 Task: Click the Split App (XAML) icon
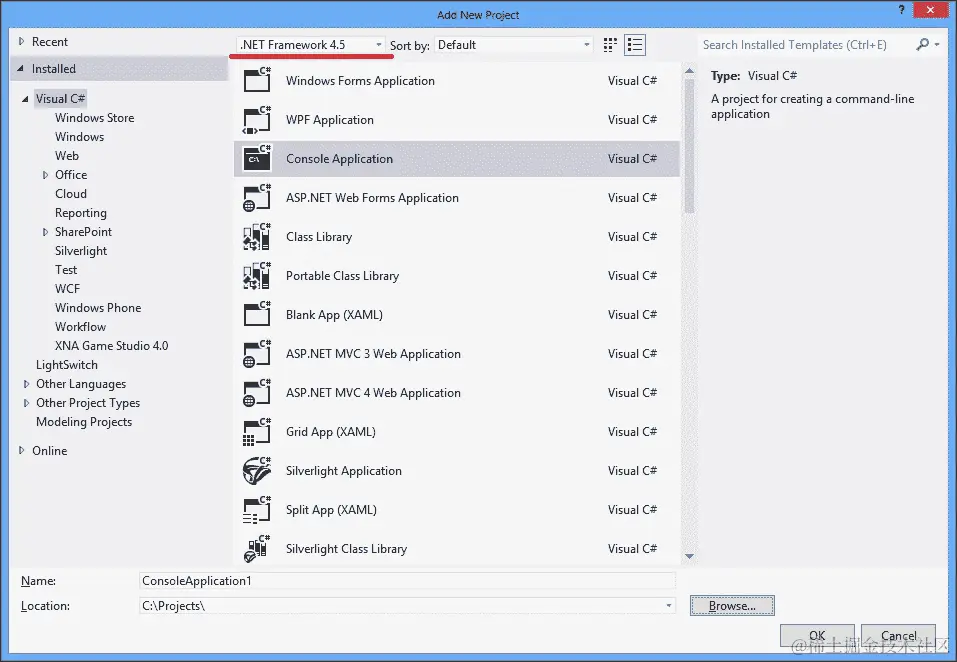pos(257,509)
